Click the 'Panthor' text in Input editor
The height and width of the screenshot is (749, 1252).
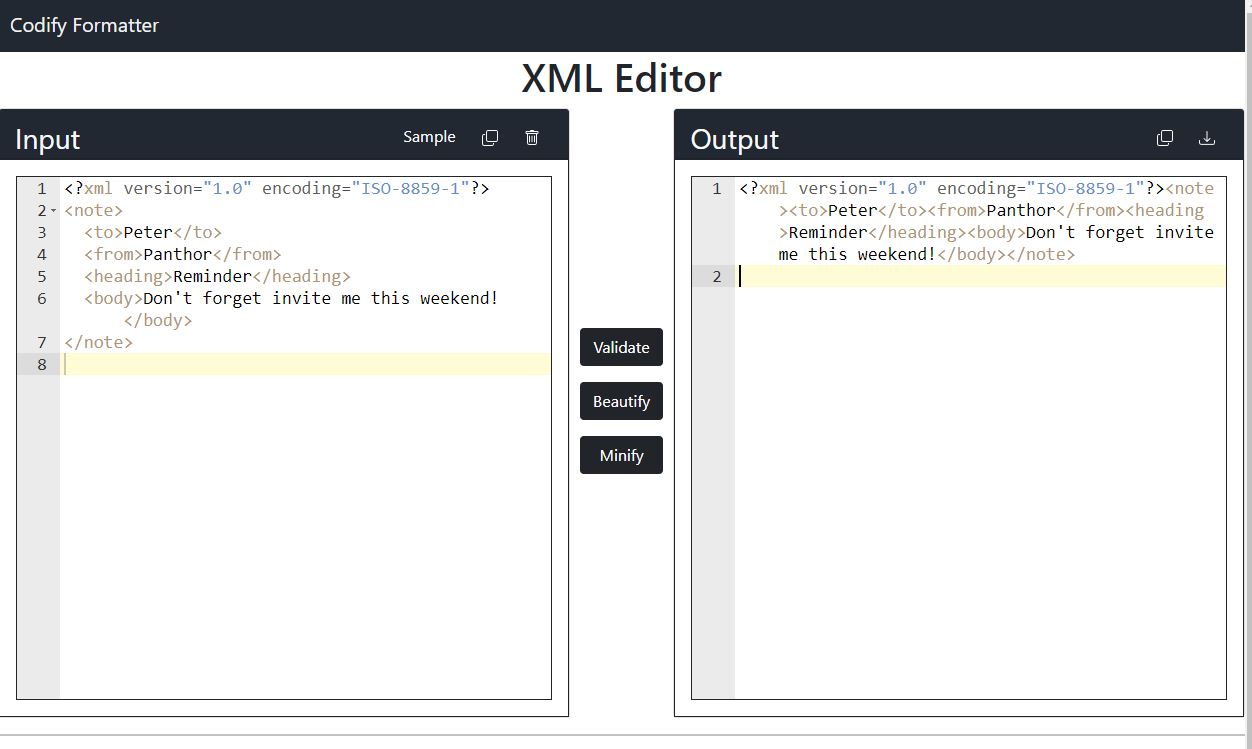[178, 254]
